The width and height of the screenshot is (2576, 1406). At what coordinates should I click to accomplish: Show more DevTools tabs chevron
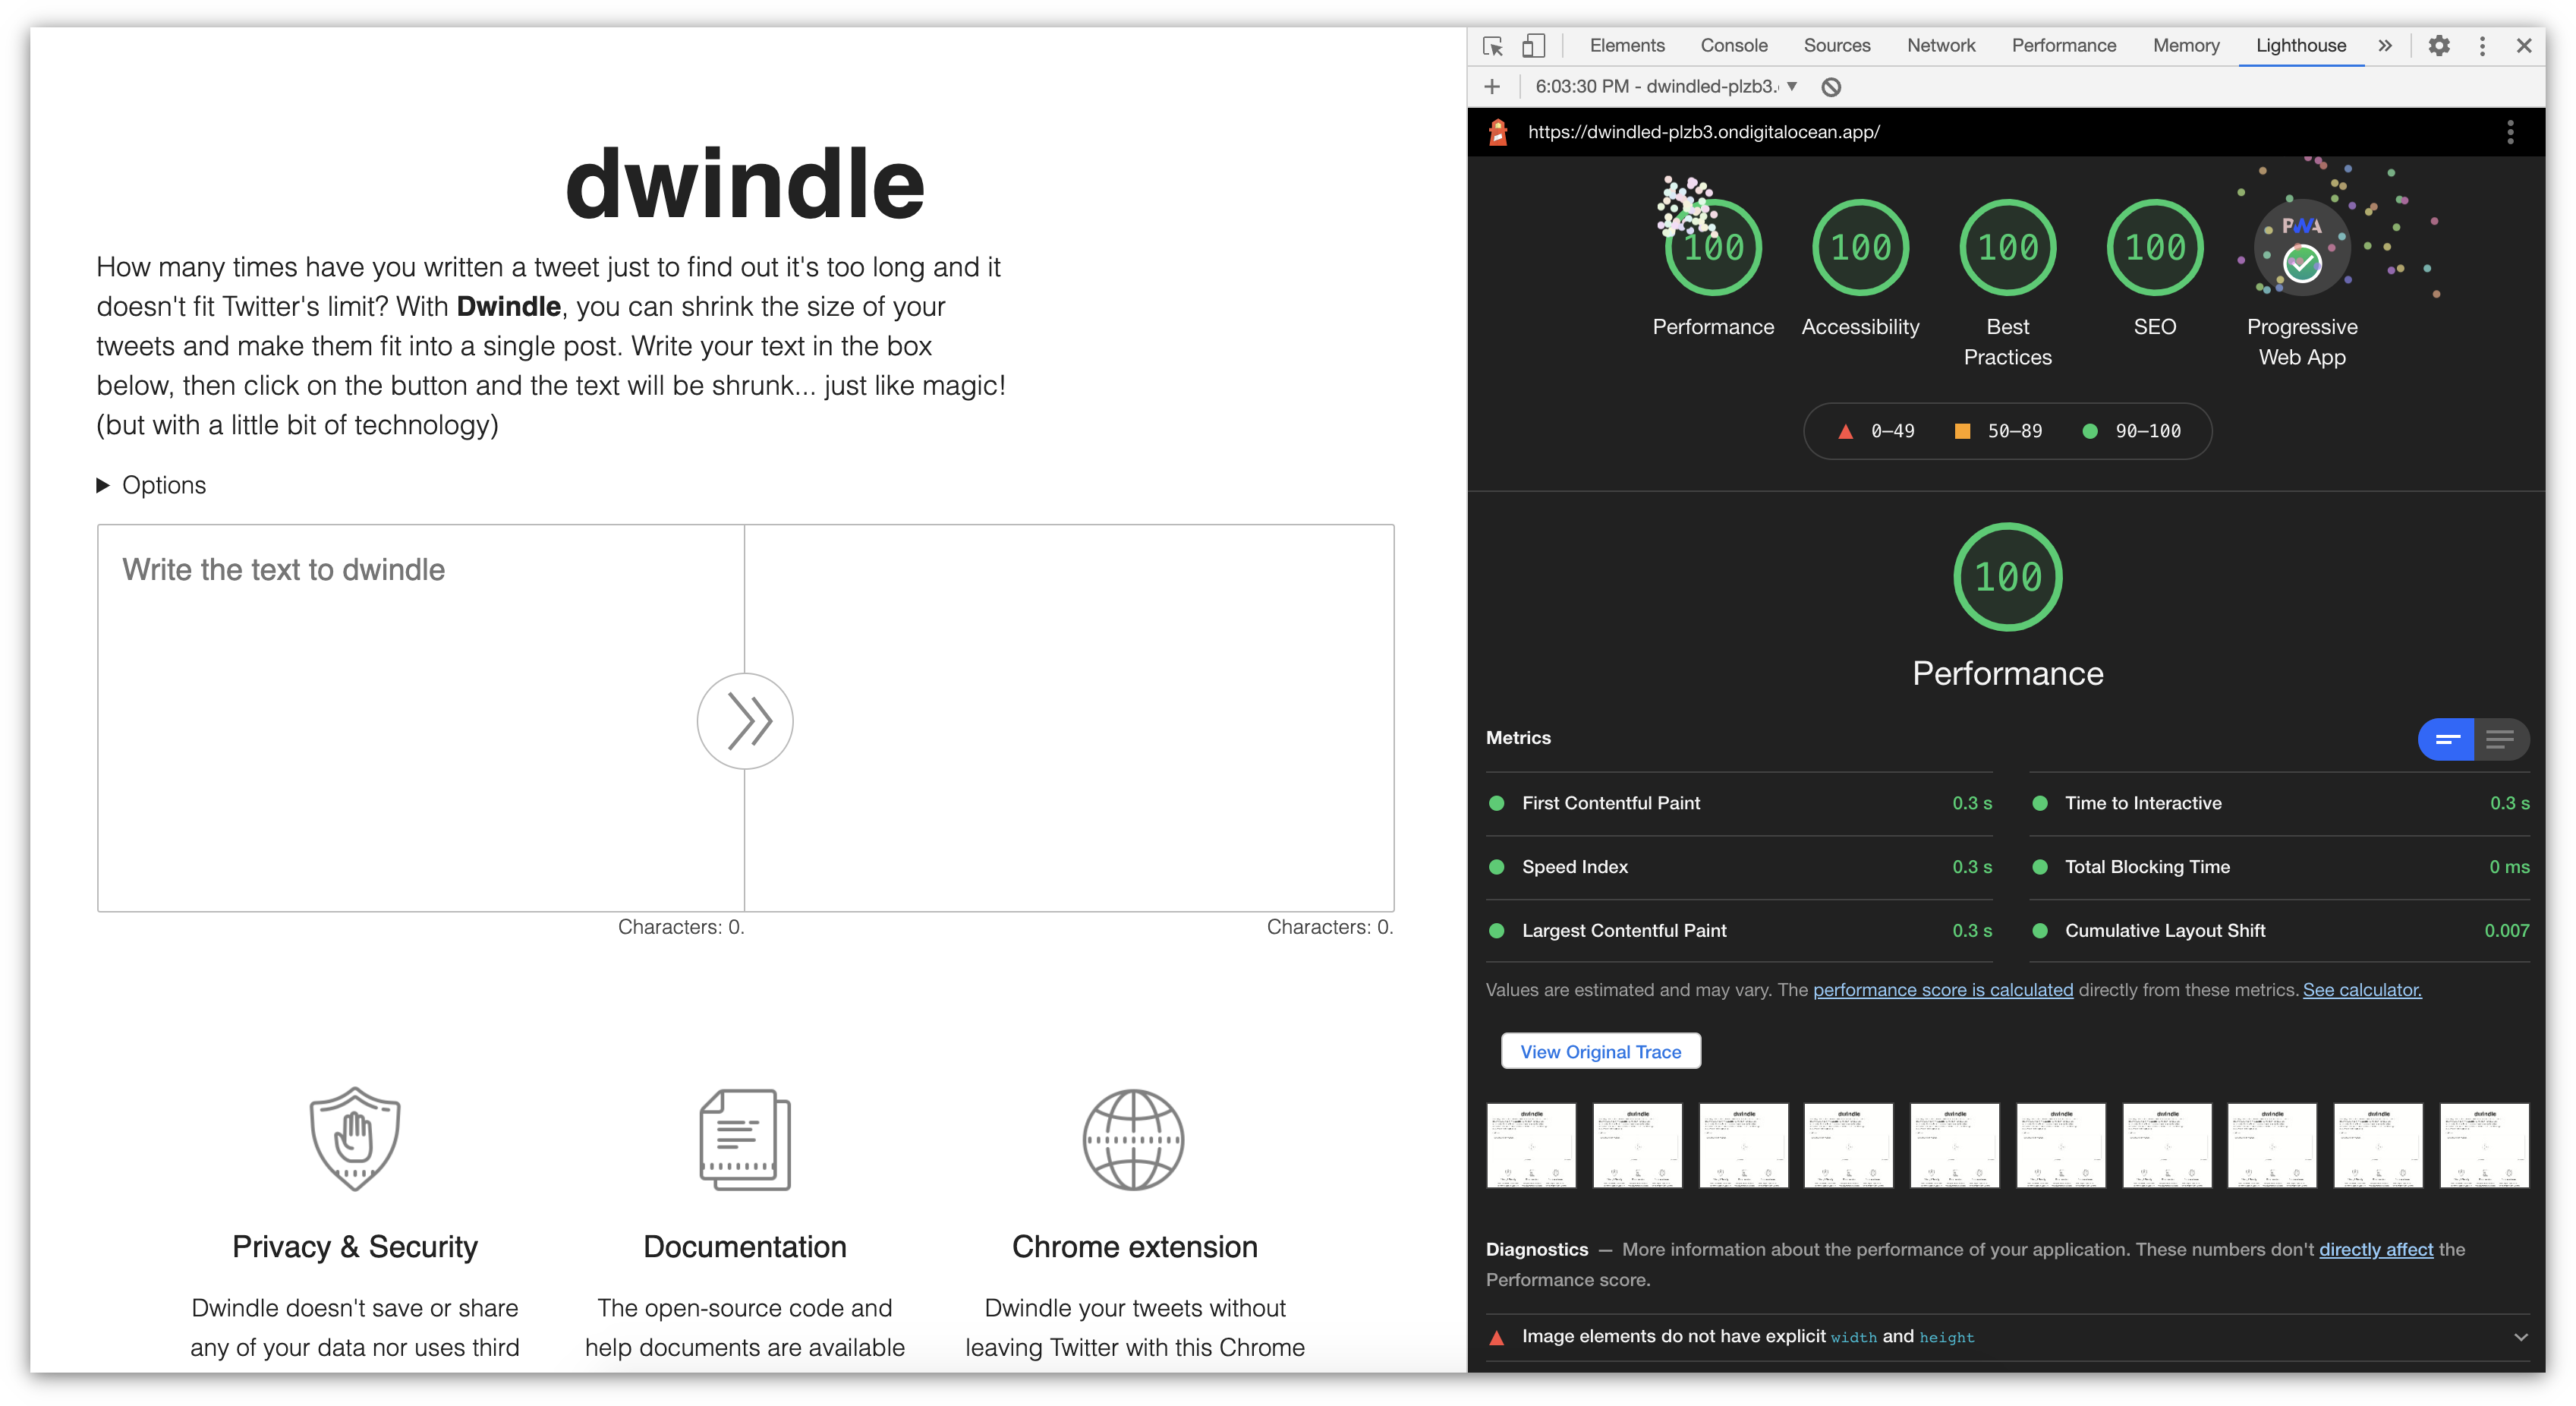(x=2385, y=46)
